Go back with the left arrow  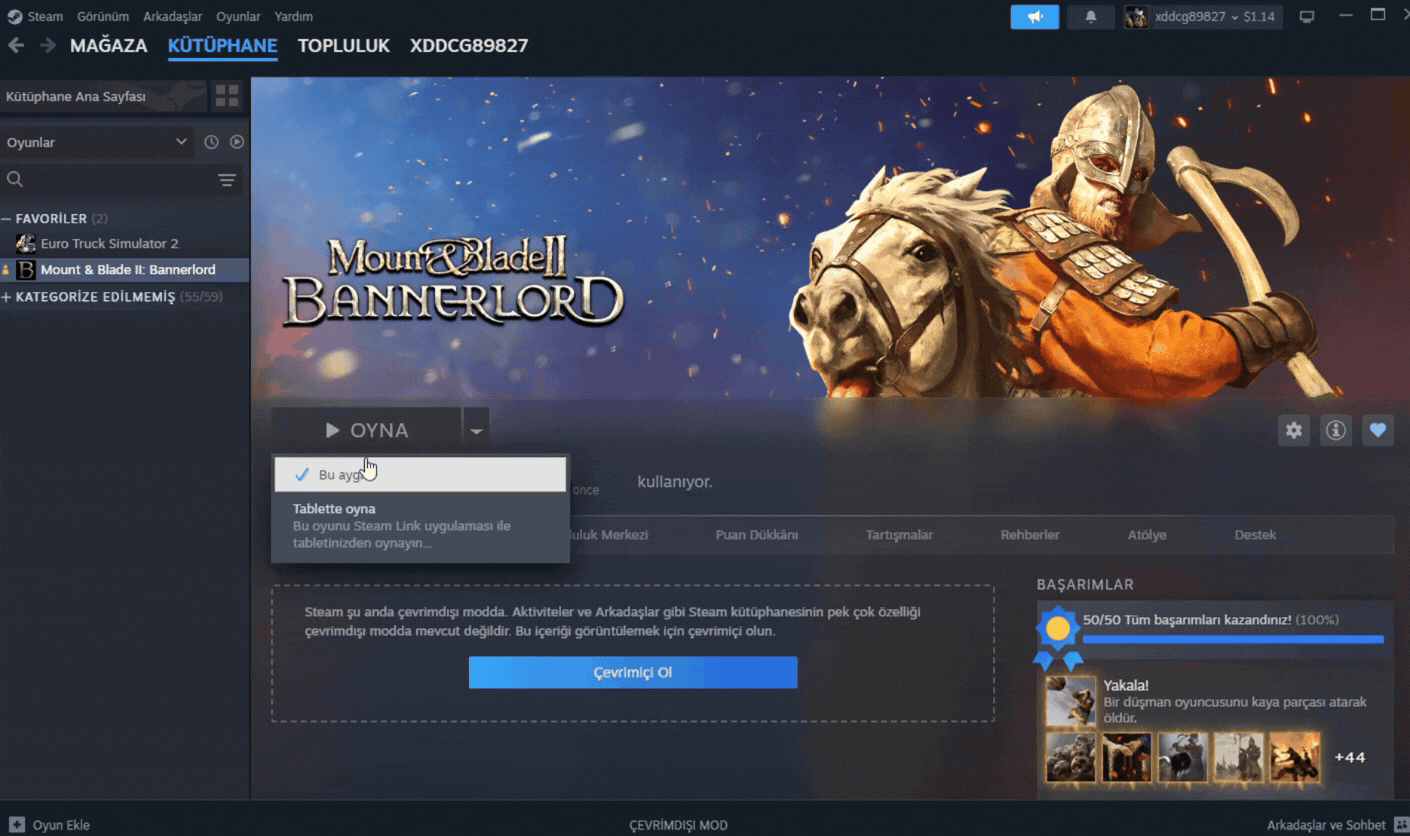(x=16, y=45)
